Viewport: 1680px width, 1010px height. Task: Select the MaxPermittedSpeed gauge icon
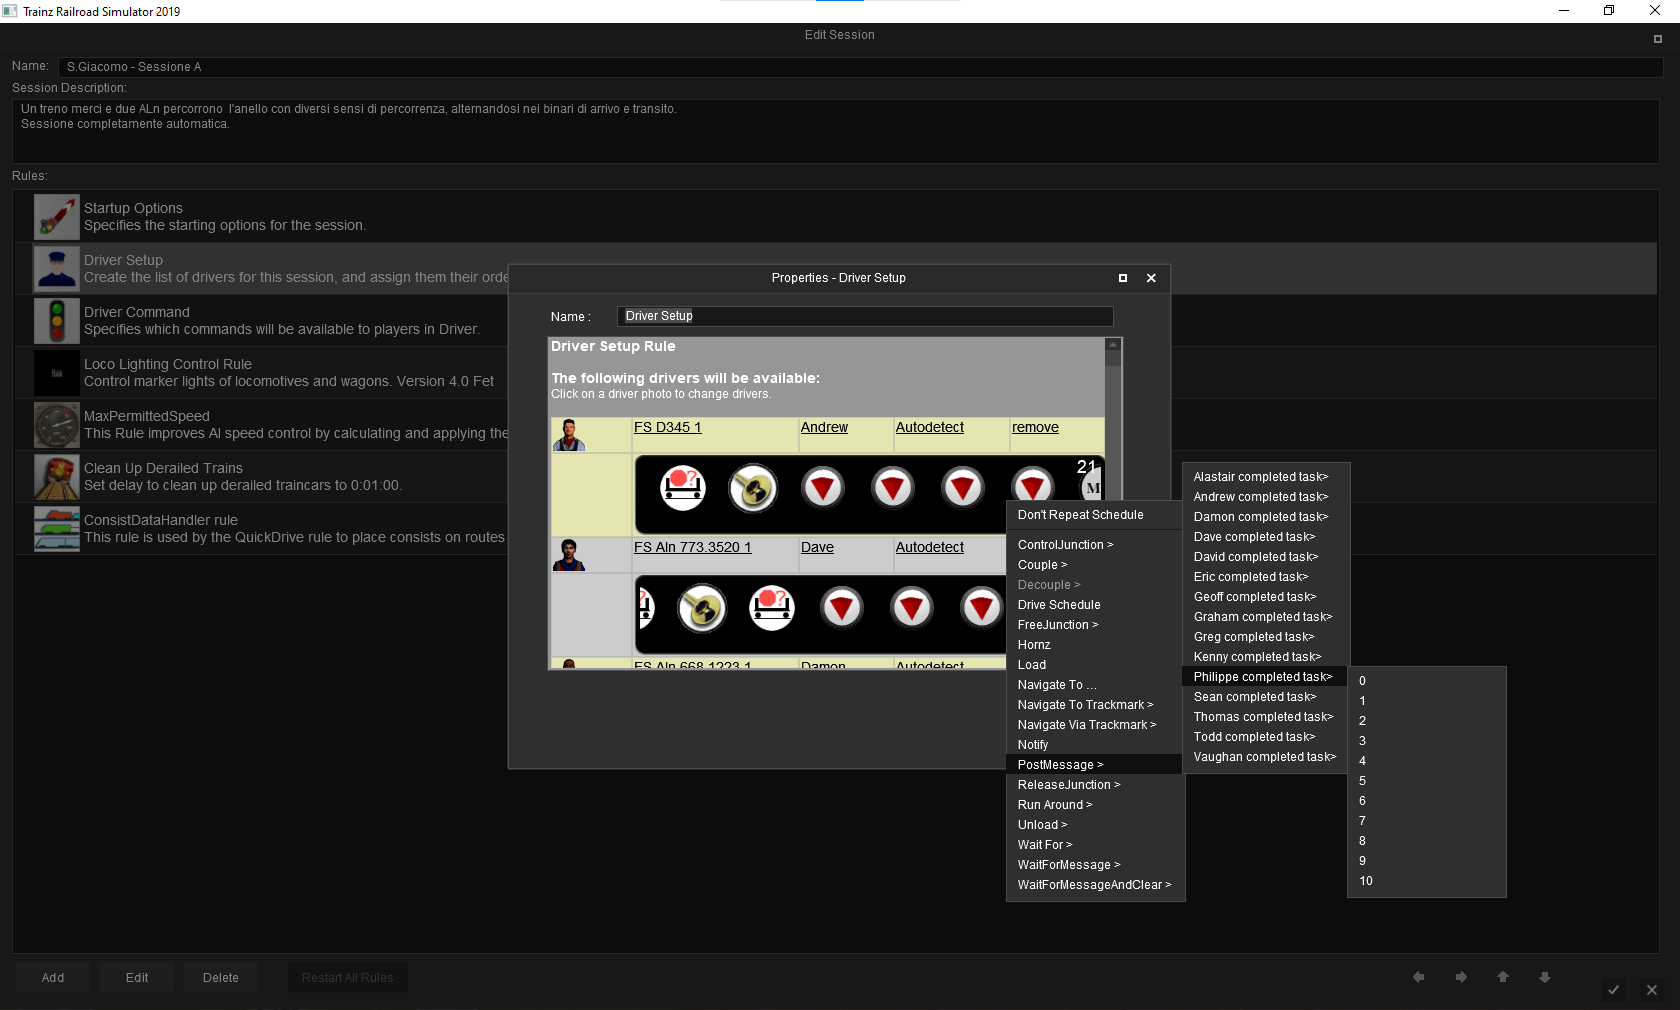click(x=56, y=424)
